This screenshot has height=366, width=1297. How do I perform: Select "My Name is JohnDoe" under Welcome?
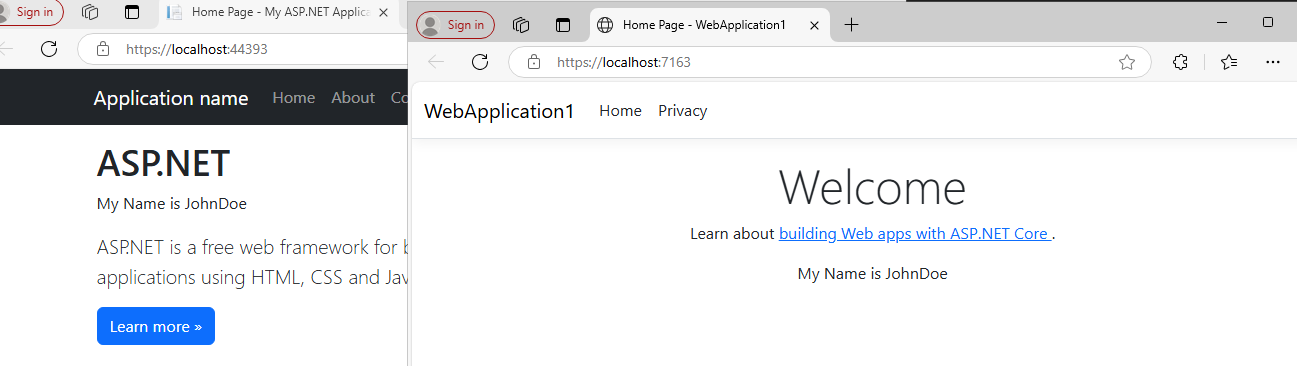(x=872, y=273)
